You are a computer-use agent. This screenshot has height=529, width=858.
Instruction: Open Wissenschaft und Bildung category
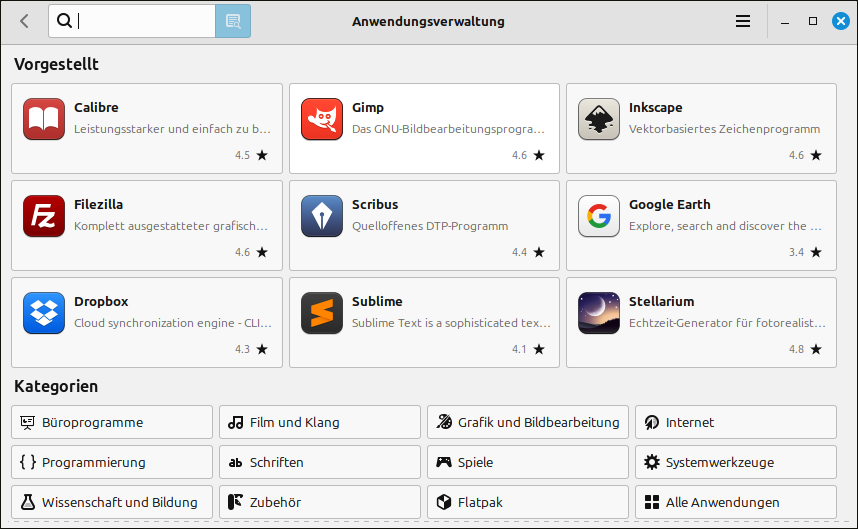pos(112,502)
